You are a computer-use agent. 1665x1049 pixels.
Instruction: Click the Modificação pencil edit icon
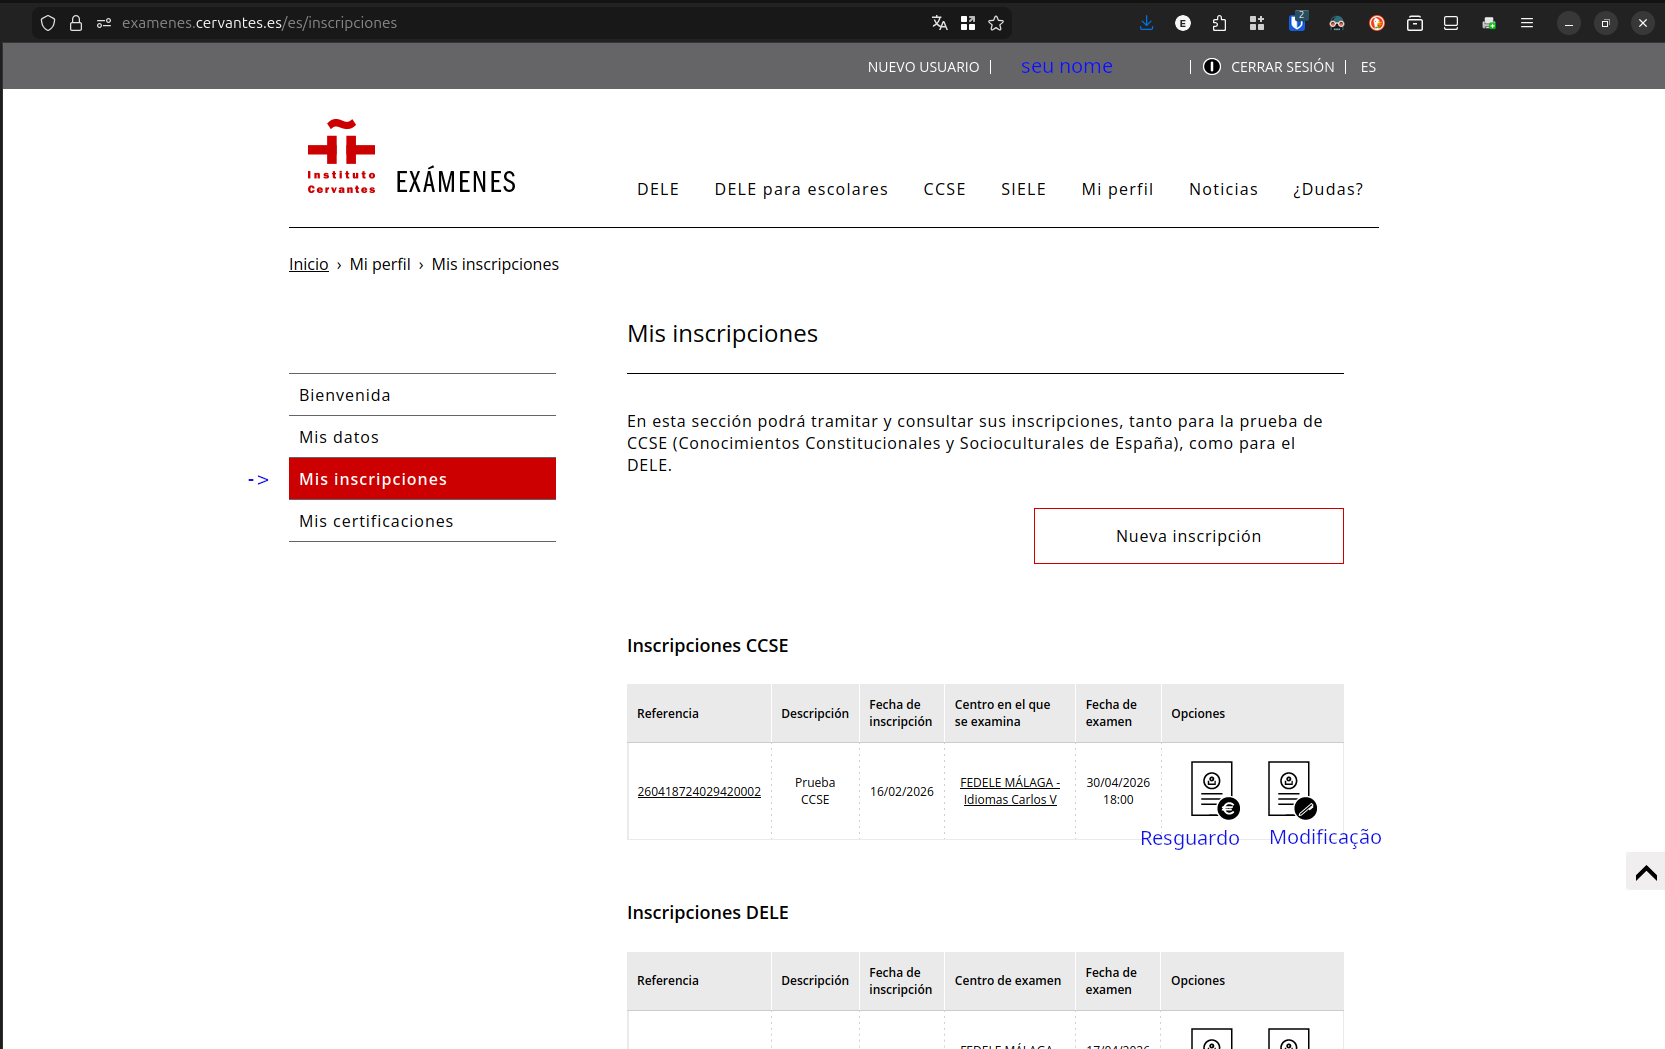[x=1289, y=789]
